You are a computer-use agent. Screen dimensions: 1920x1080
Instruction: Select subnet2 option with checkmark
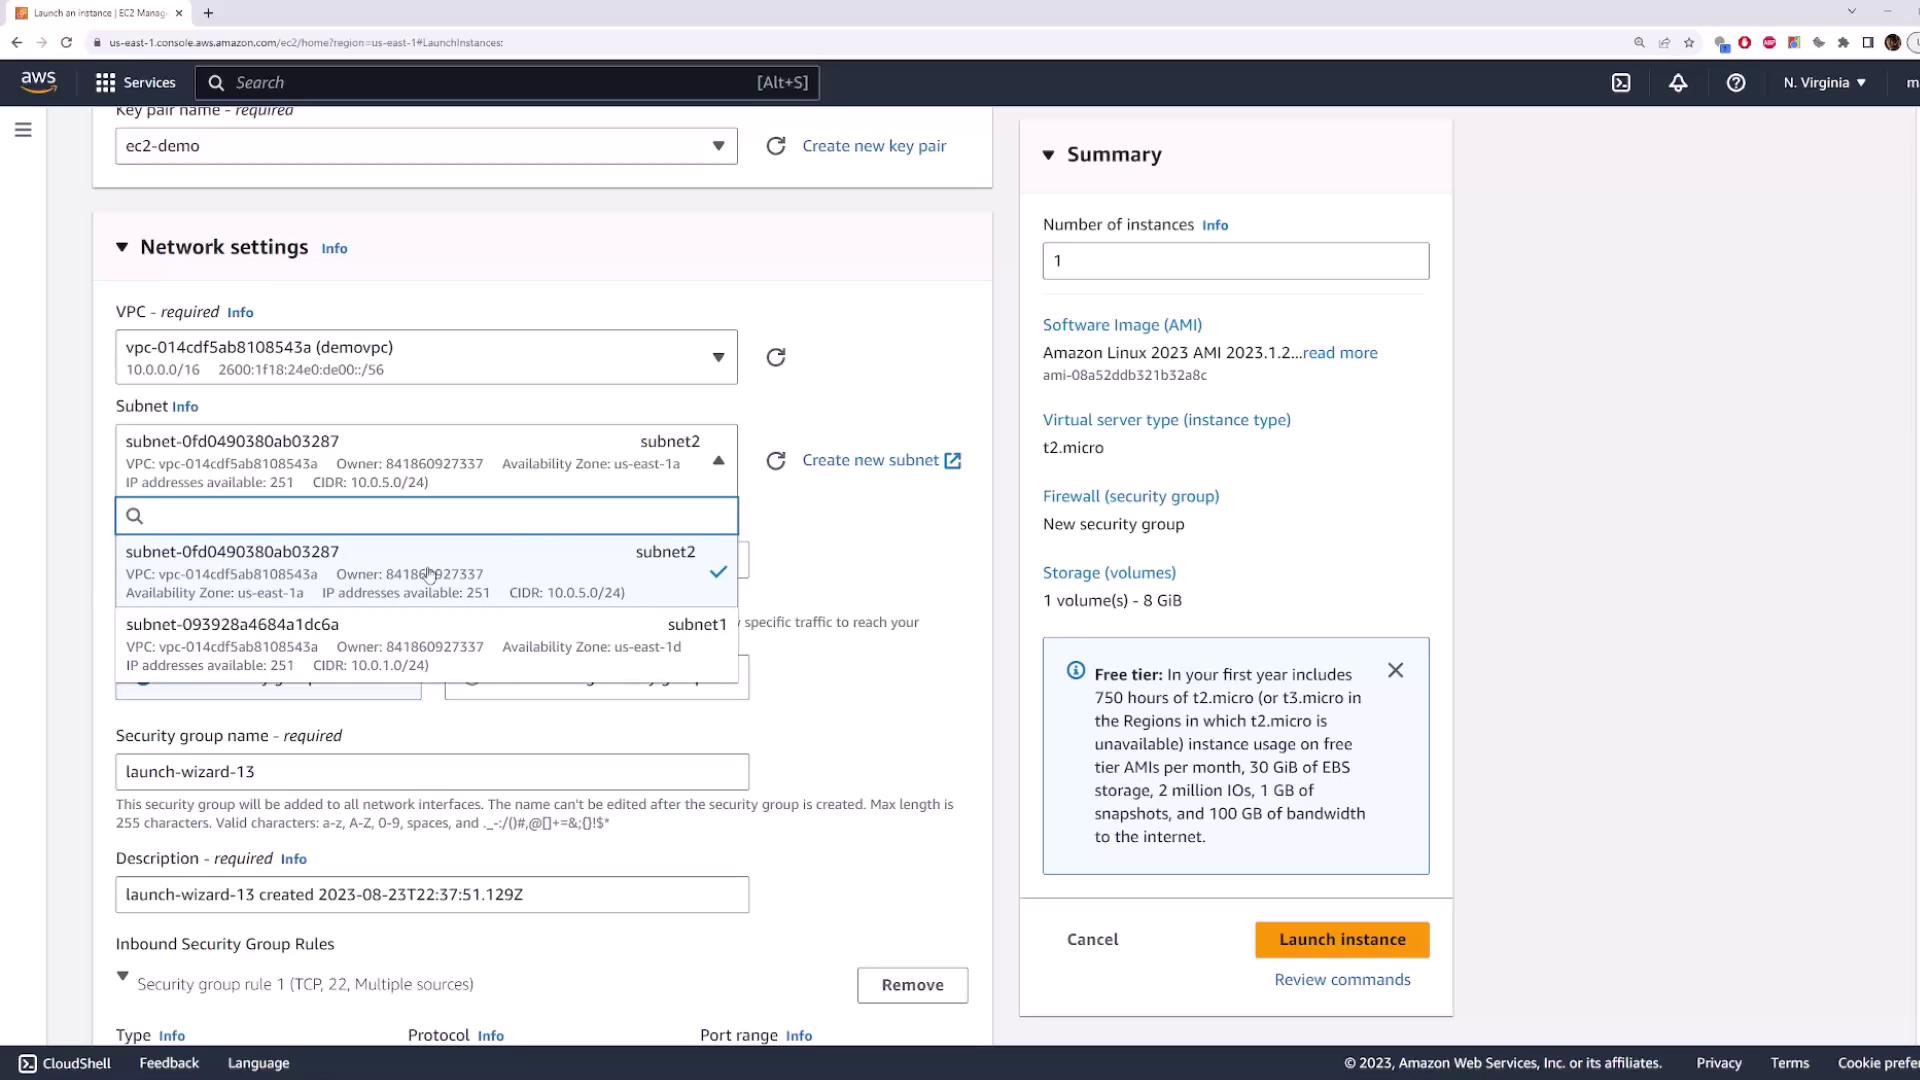(426, 571)
